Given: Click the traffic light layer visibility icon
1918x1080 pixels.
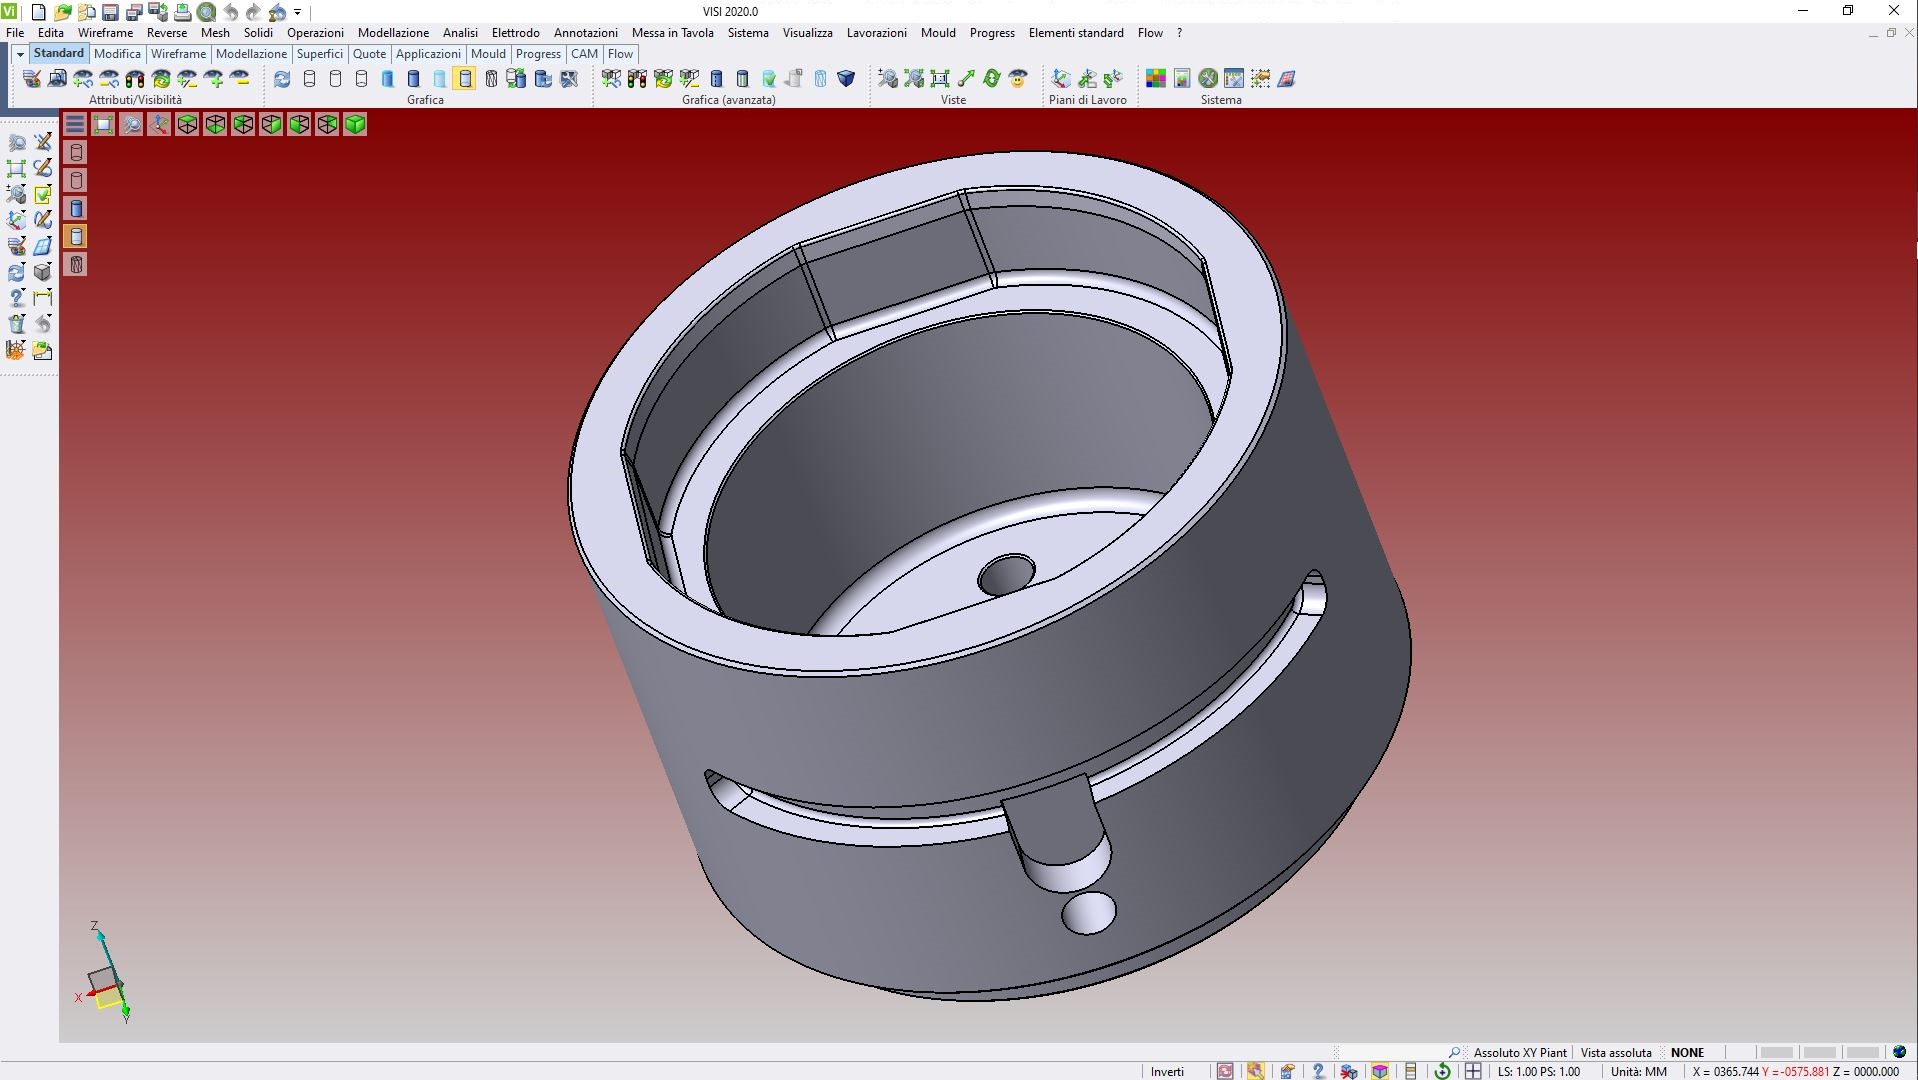Looking at the screenshot, I should (135, 79).
